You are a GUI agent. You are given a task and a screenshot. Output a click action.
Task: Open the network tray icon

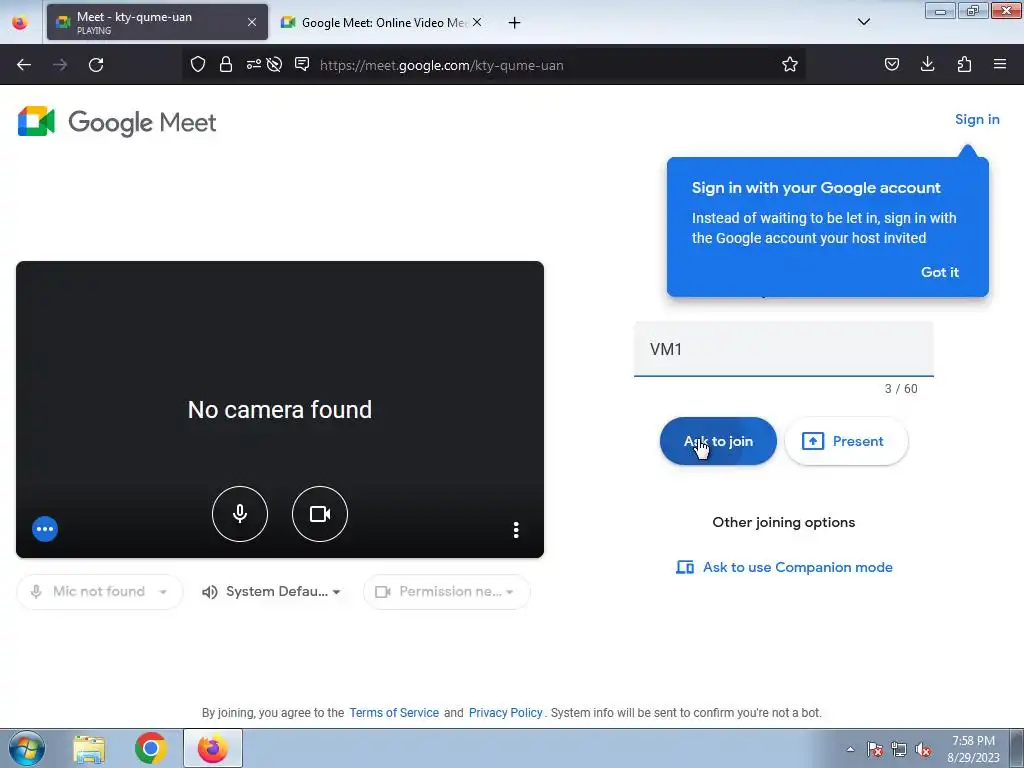point(899,749)
